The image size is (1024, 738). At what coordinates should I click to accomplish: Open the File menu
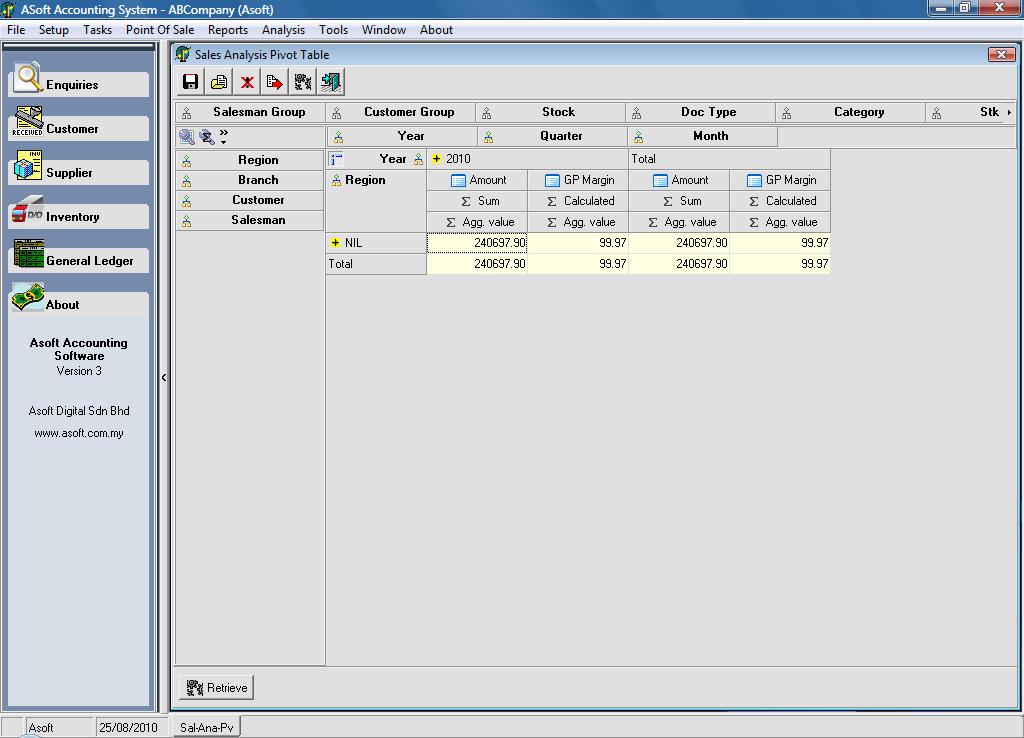pos(16,30)
